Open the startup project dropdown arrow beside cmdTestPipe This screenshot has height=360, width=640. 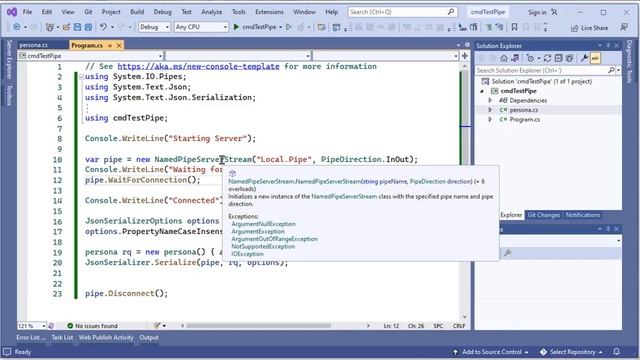point(280,27)
